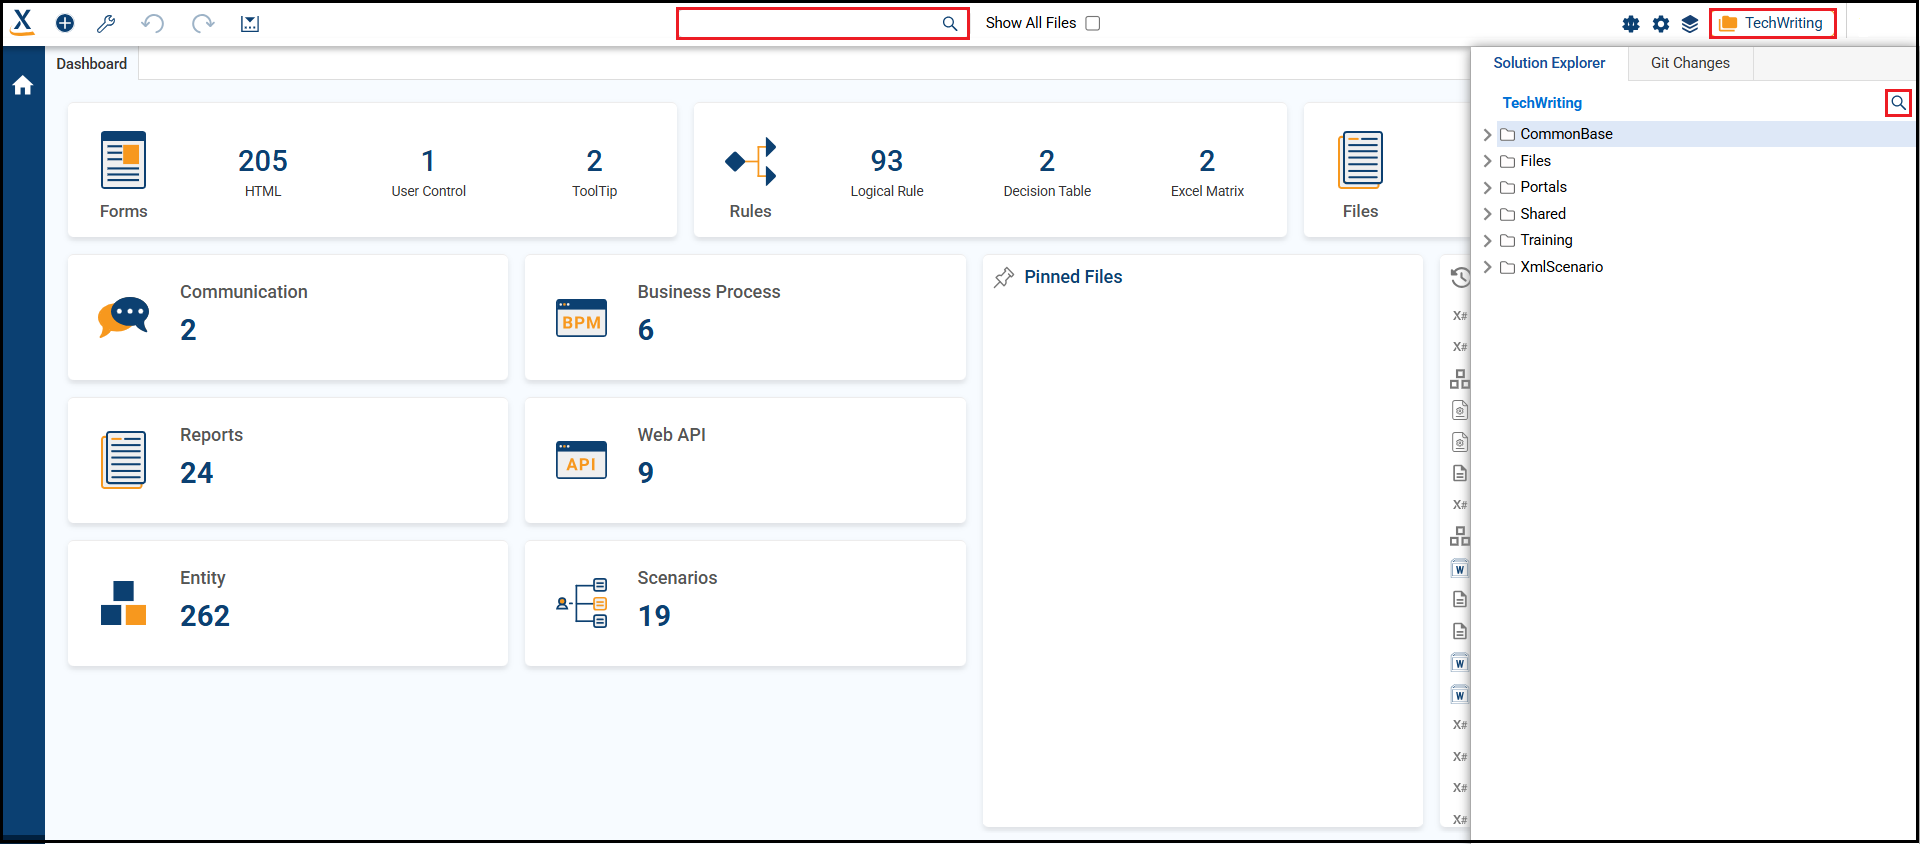This screenshot has height=844, width=1920.
Task: Open the wrench tools icon
Action: (106, 23)
